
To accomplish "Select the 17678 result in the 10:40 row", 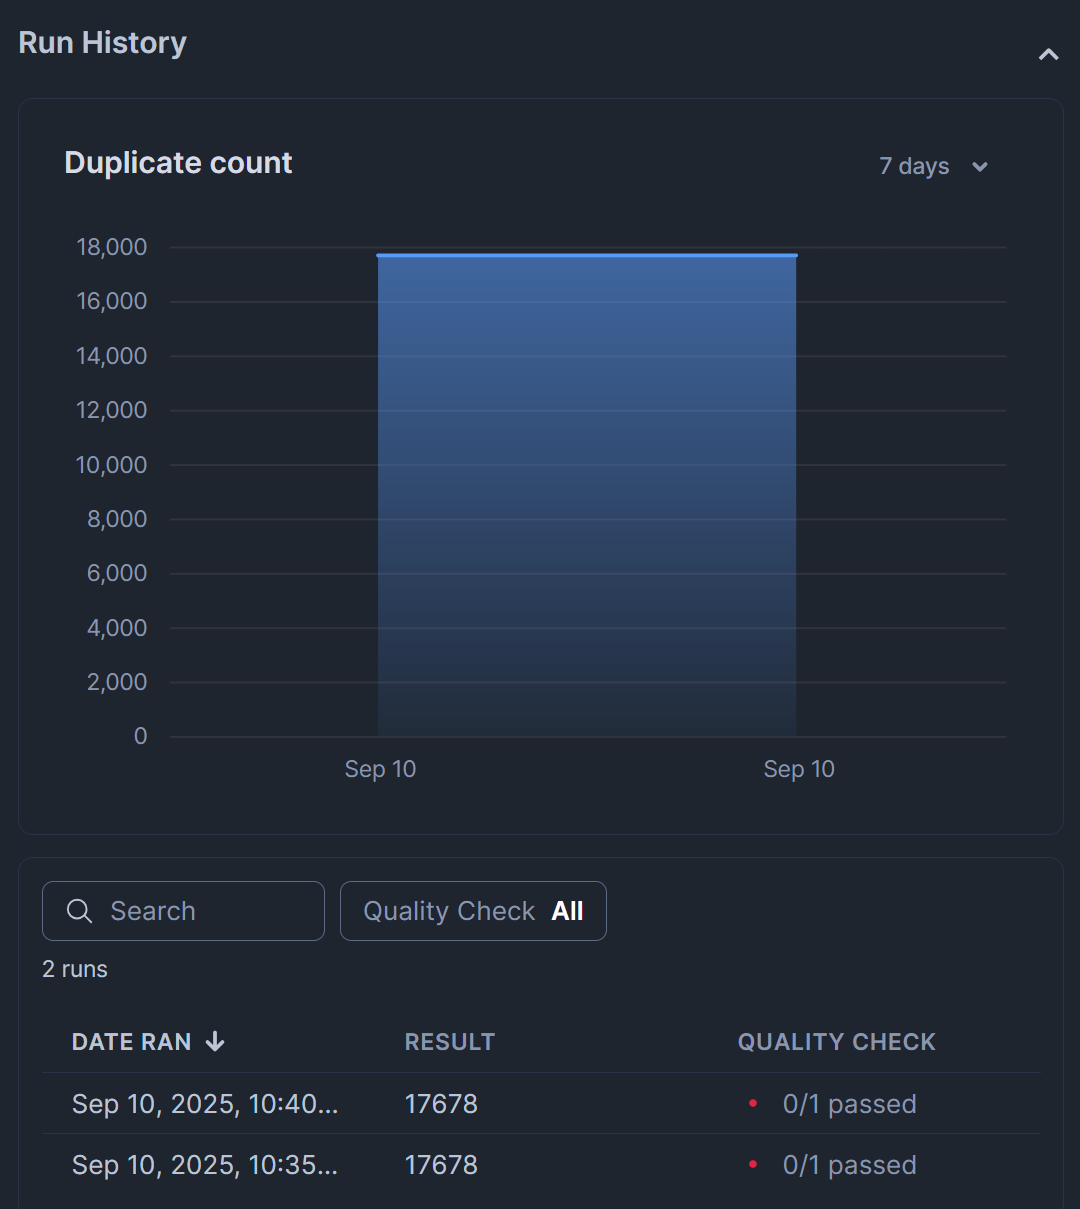I will tap(441, 1104).
